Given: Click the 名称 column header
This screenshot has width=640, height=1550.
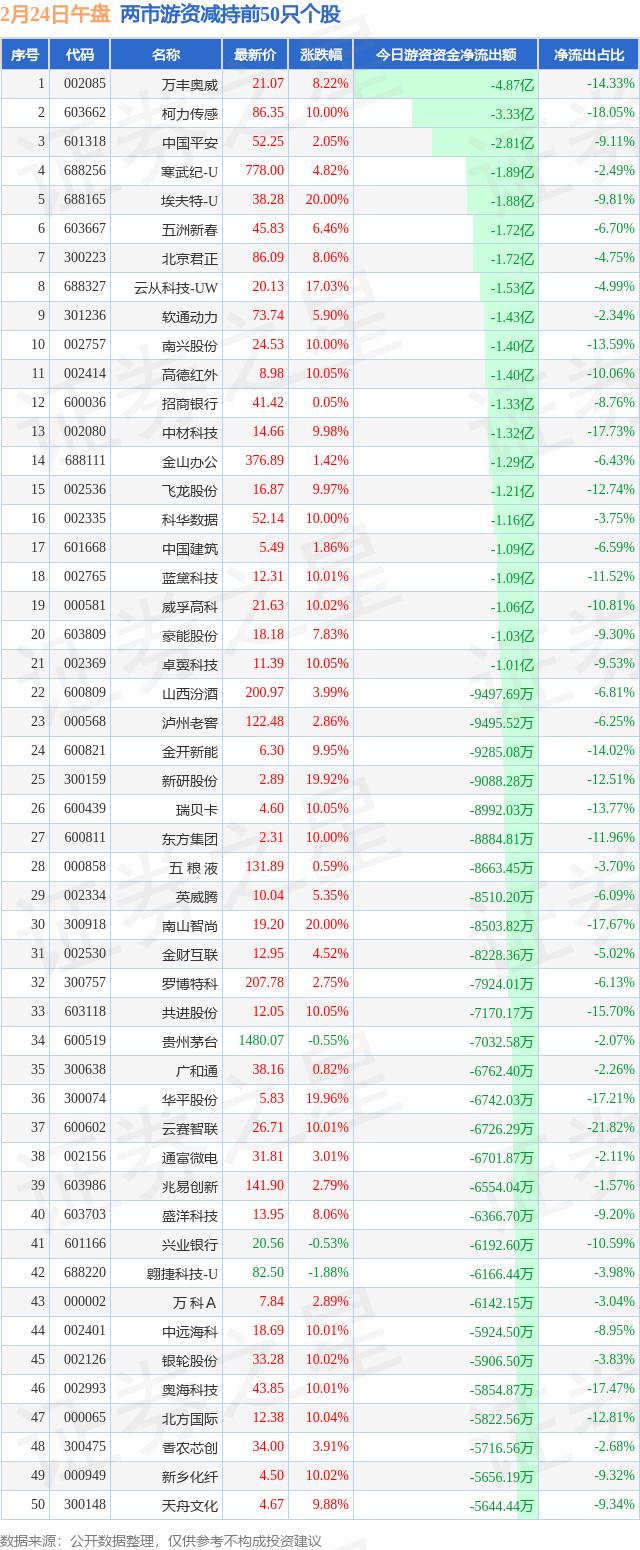Looking at the screenshot, I should (x=166, y=55).
